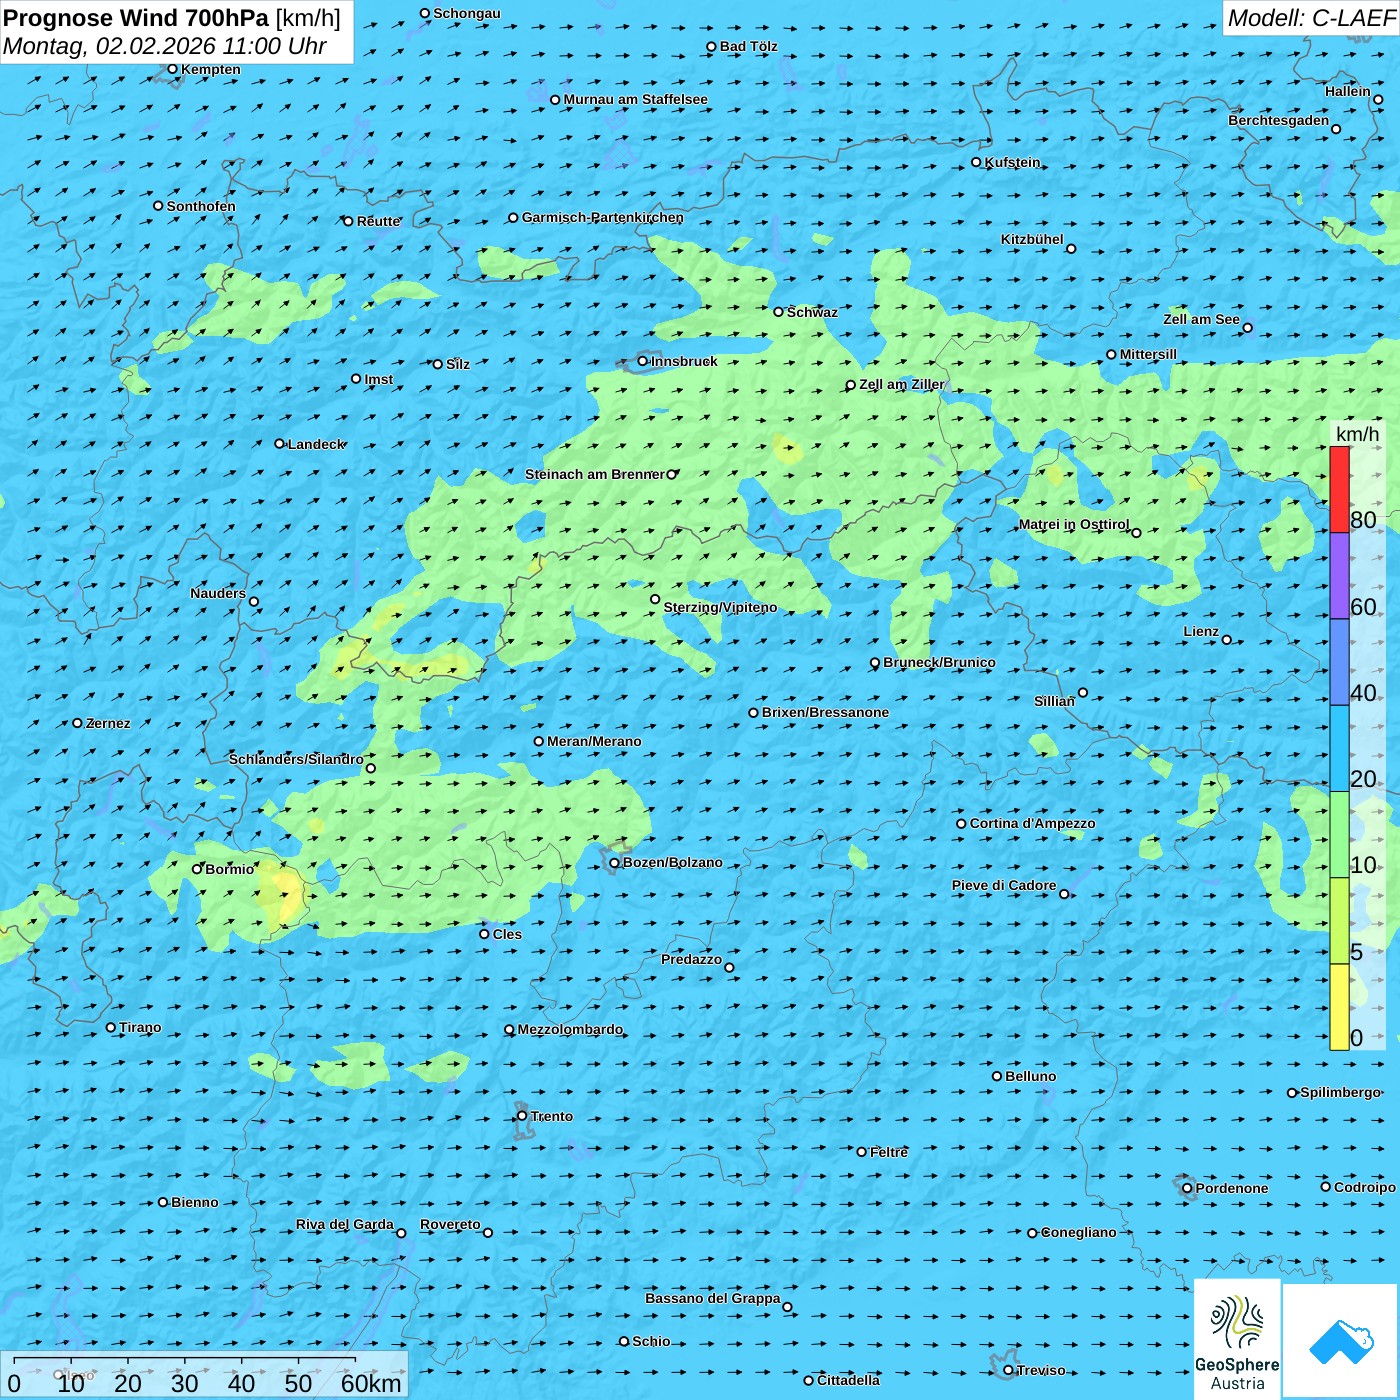This screenshot has width=1400, height=1400.
Task: Click the 'Bad Tölz' label
Action: pyautogui.click(x=748, y=46)
